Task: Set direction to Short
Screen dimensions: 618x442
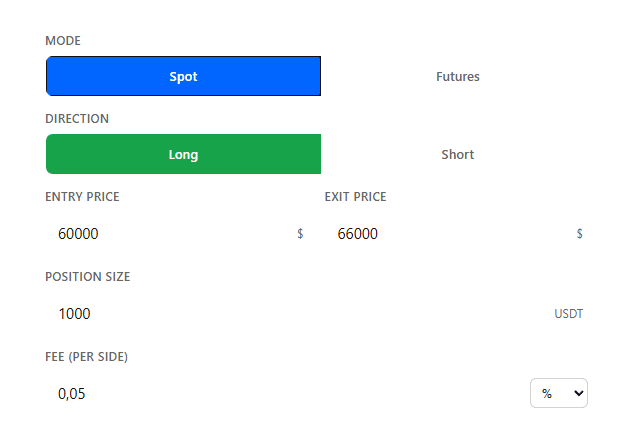Action: tap(458, 154)
